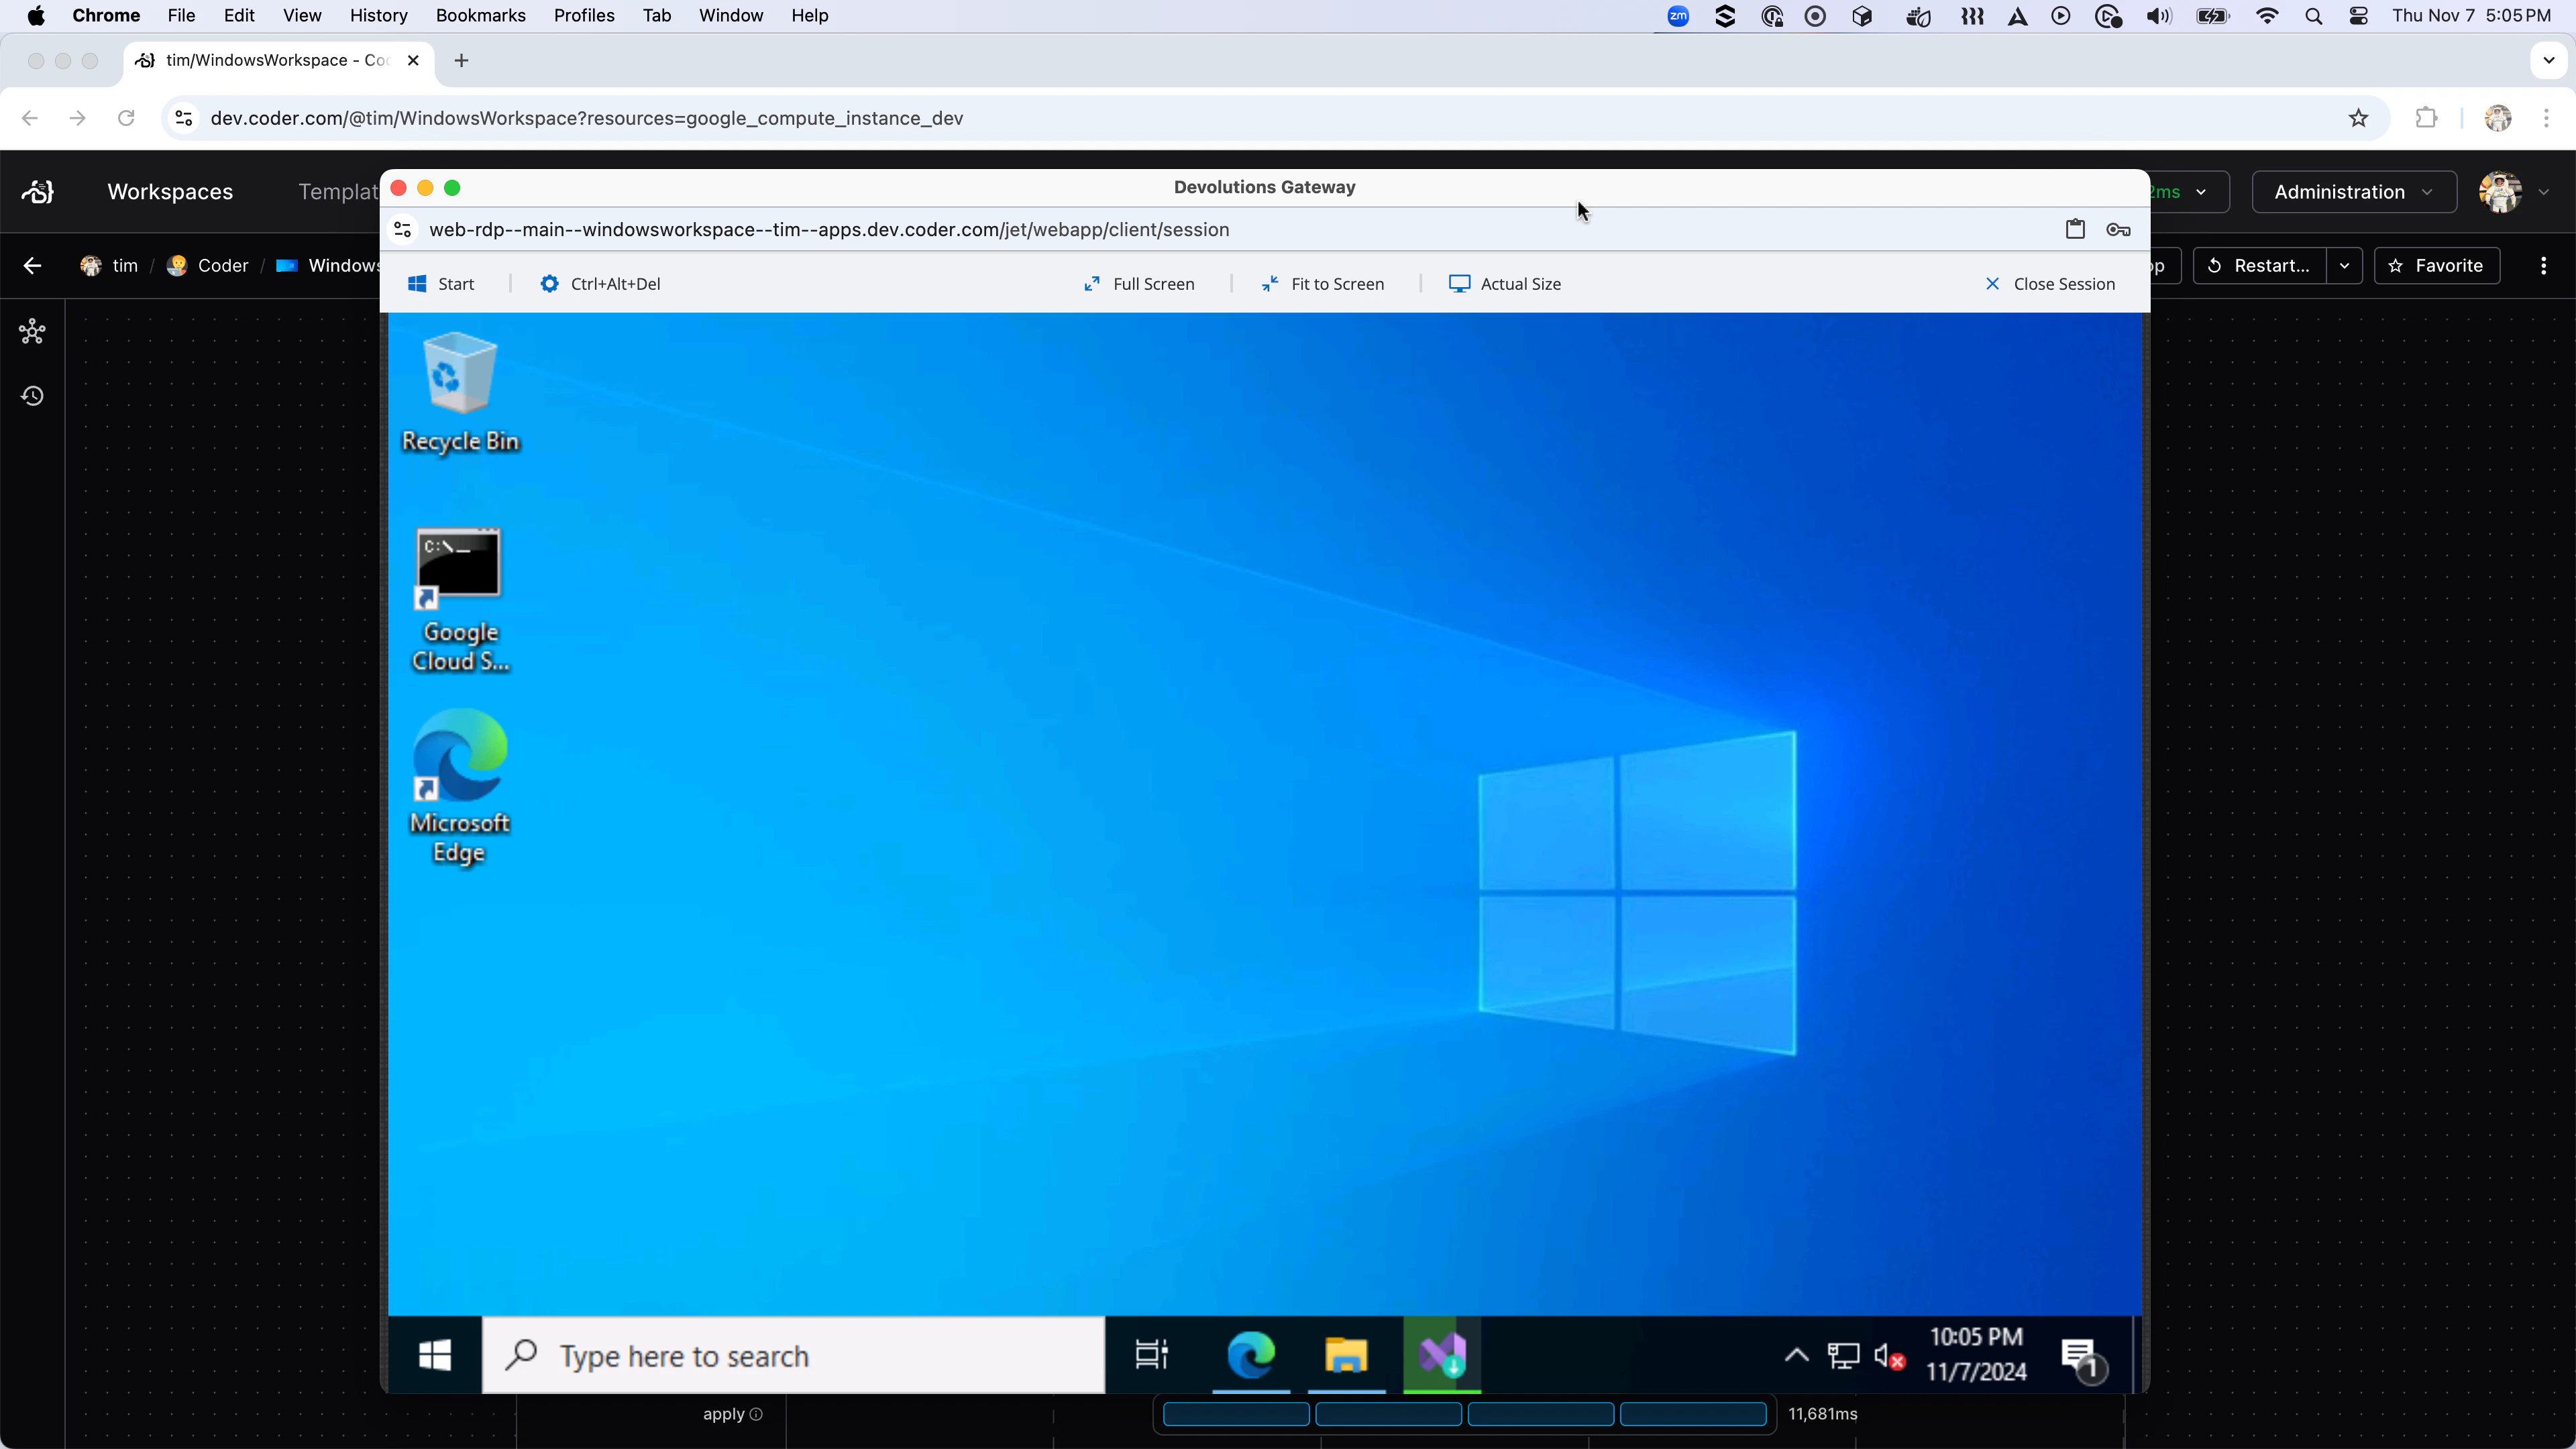Open File Explorer from the Windows taskbar
Image resolution: width=2576 pixels, height=1449 pixels.
point(1346,1356)
